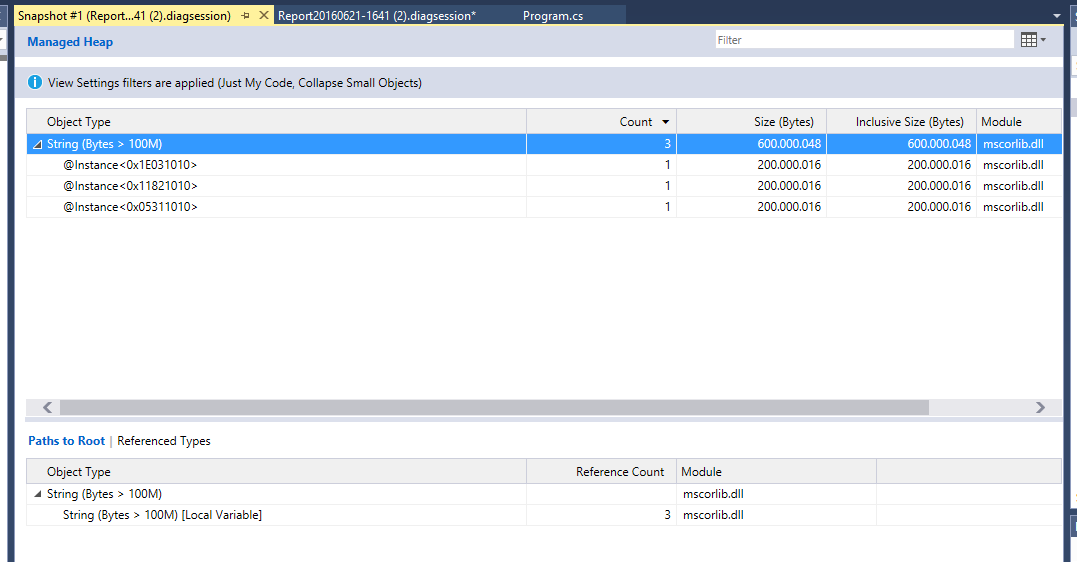Click mscorlib.dll in the Local Variable row

pos(713,515)
